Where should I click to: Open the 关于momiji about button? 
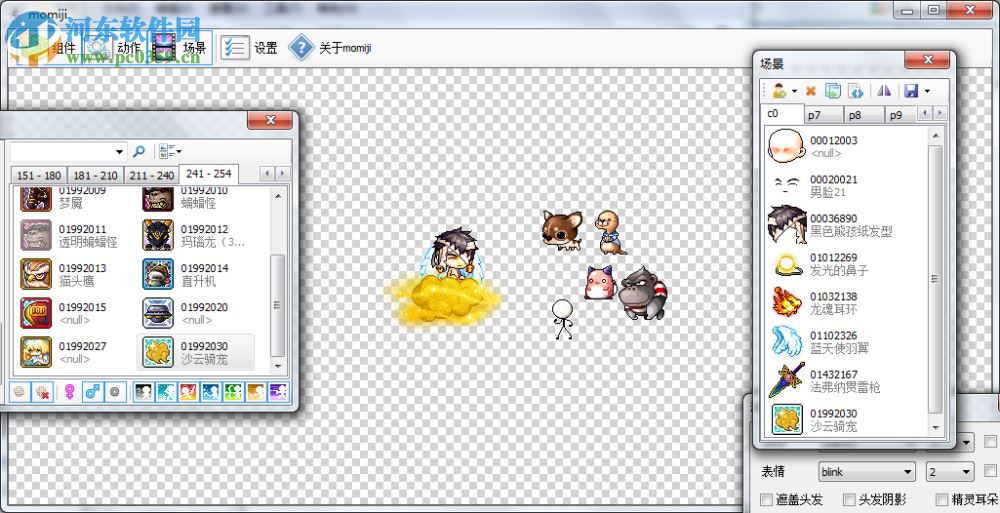click(330, 48)
